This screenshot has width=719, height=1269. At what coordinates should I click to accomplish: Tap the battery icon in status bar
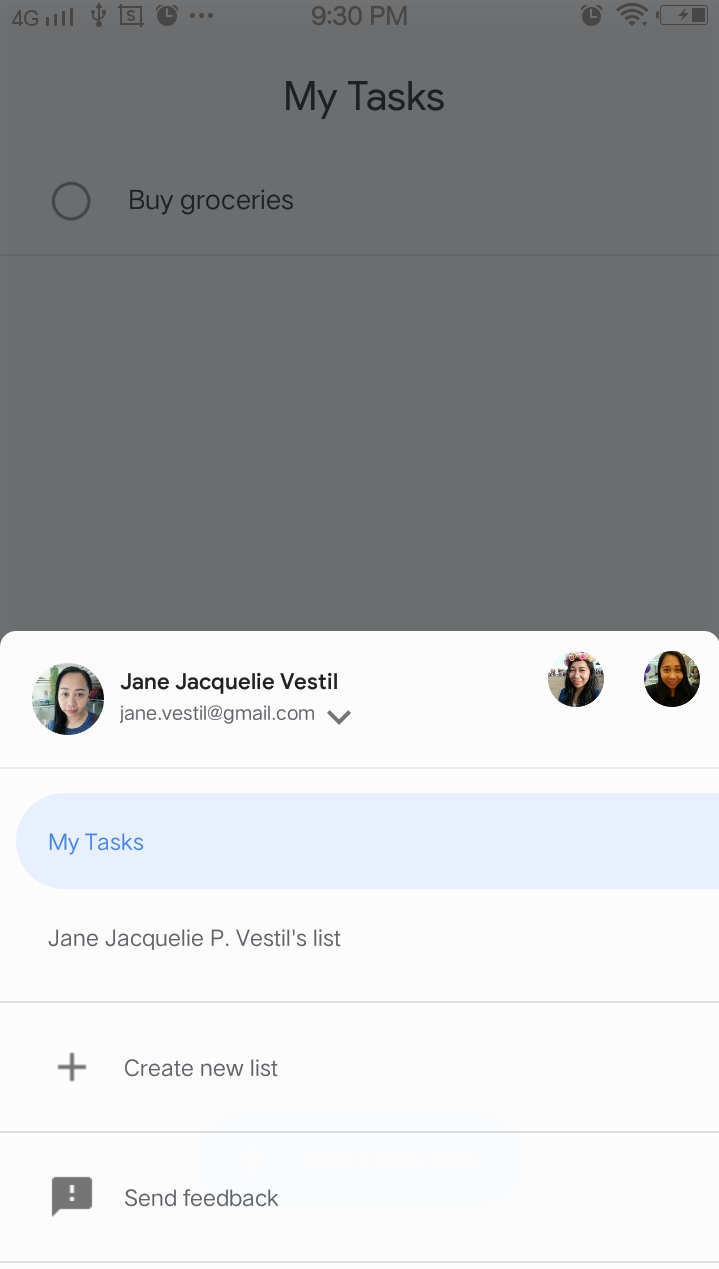tap(686, 15)
